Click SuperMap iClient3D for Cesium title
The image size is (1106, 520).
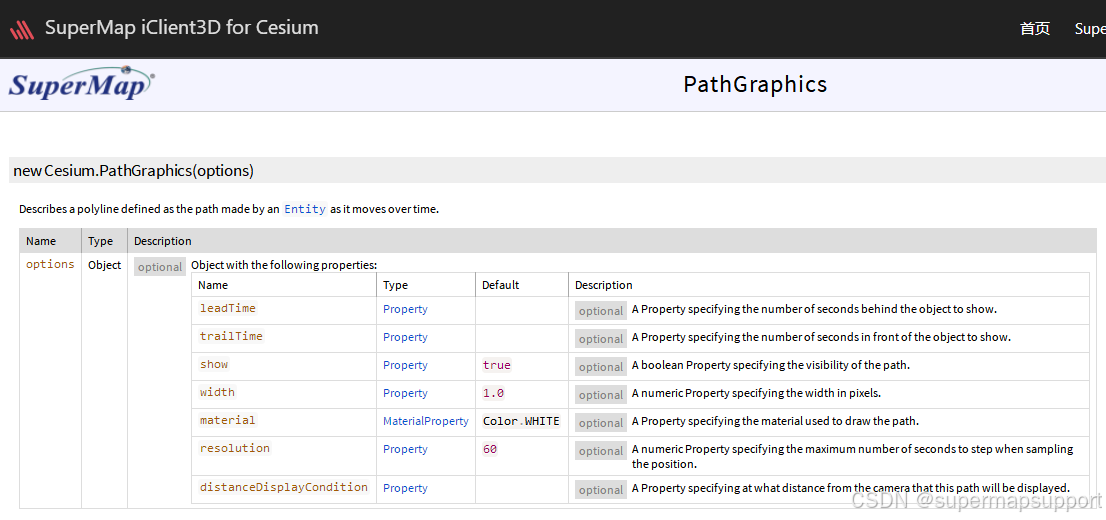point(182,28)
